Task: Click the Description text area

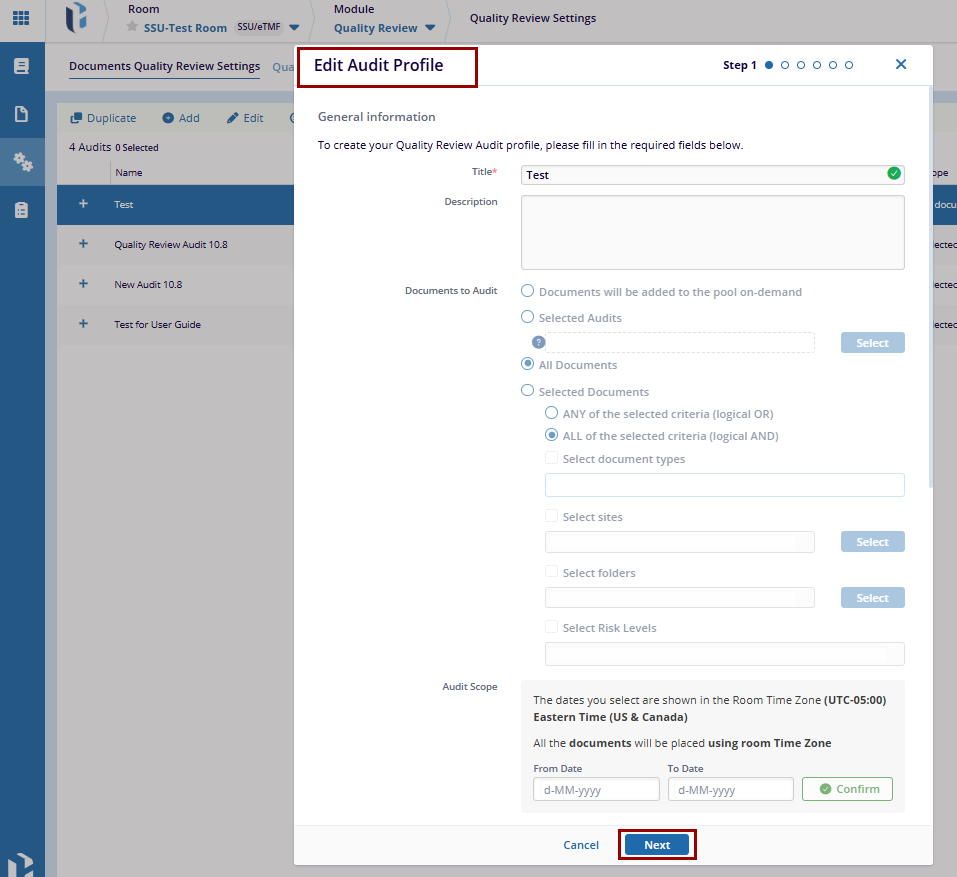Action: [712, 232]
